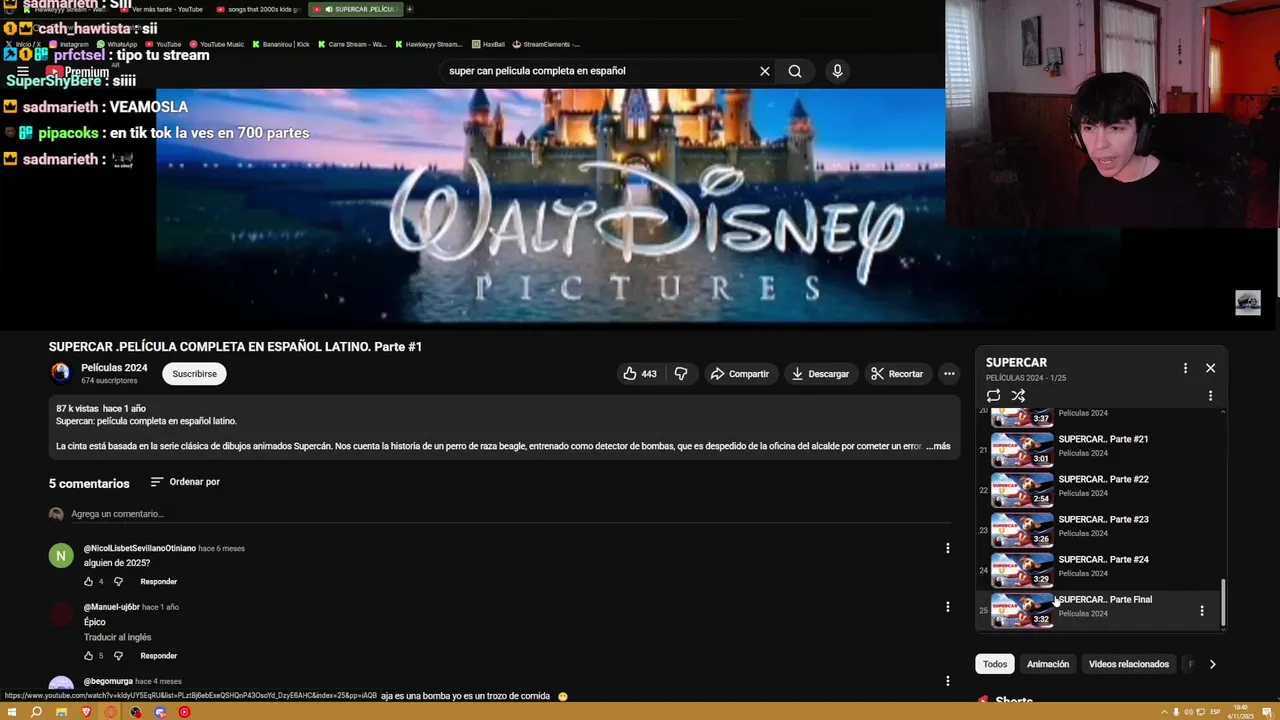
Task: Open @NicolLisbetSevillanoOtiniano profile link
Action: pyautogui.click(x=140, y=548)
